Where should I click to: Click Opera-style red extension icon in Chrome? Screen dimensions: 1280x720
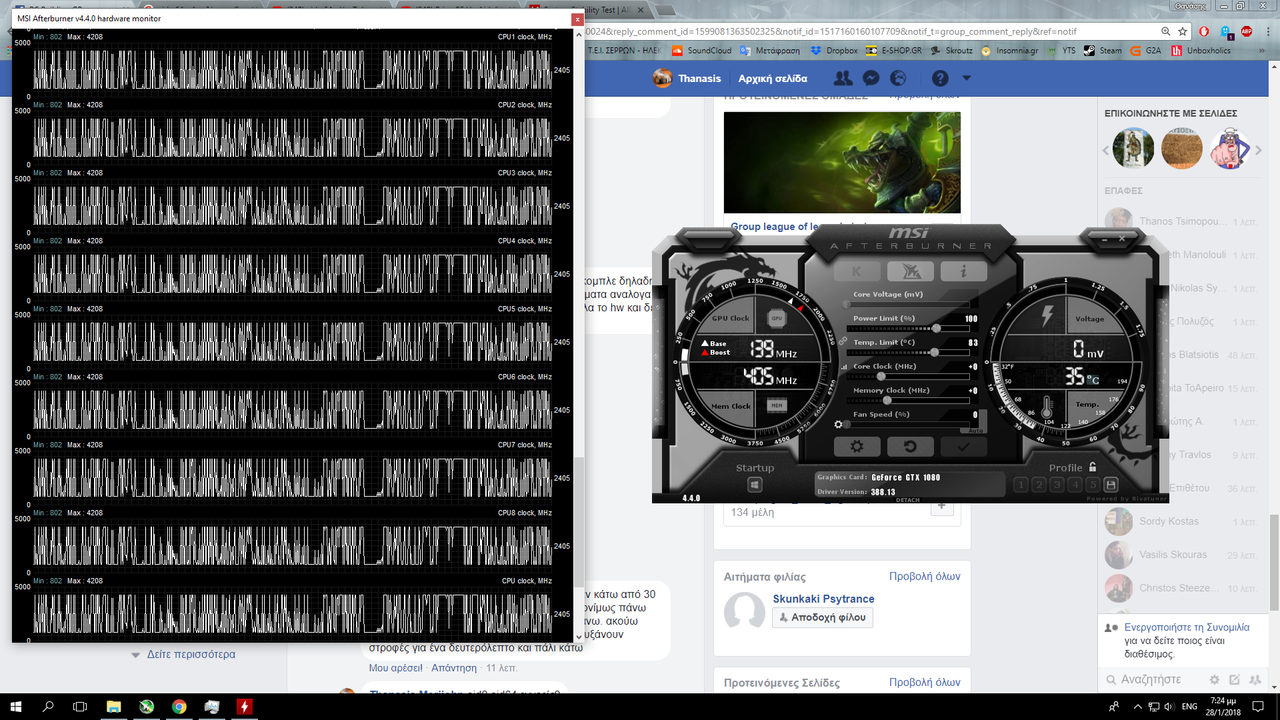click(1204, 31)
